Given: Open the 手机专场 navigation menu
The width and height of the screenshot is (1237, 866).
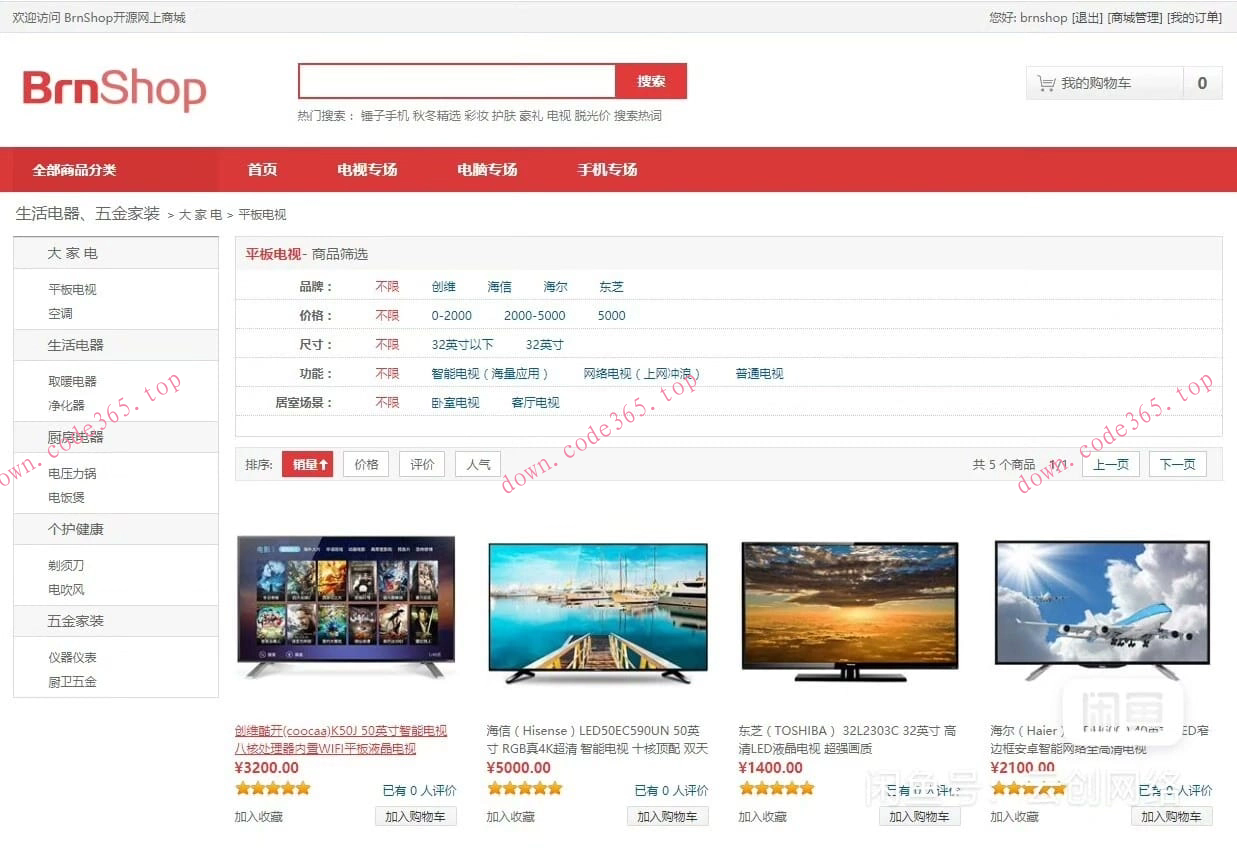Looking at the screenshot, I should (606, 169).
